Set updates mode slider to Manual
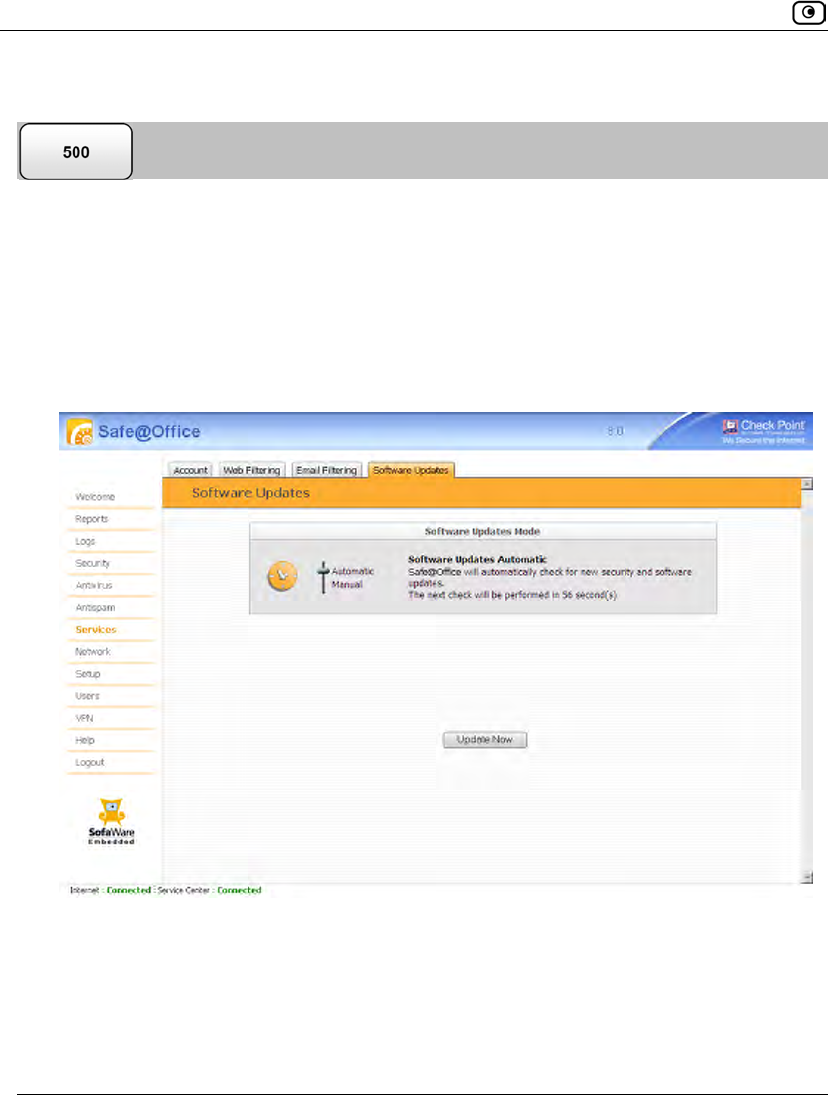This screenshot has height=1095, width=828. click(x=347, y=585)
